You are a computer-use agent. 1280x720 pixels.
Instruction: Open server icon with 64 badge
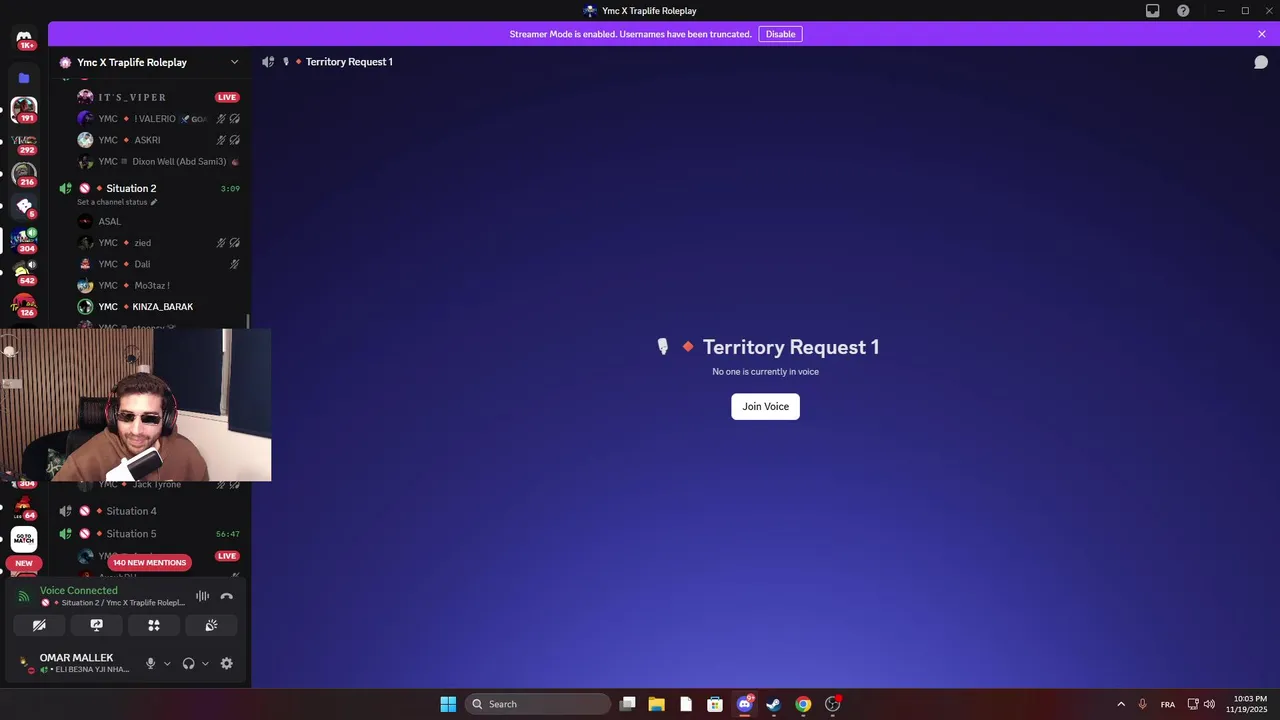[x=24, y=507]
